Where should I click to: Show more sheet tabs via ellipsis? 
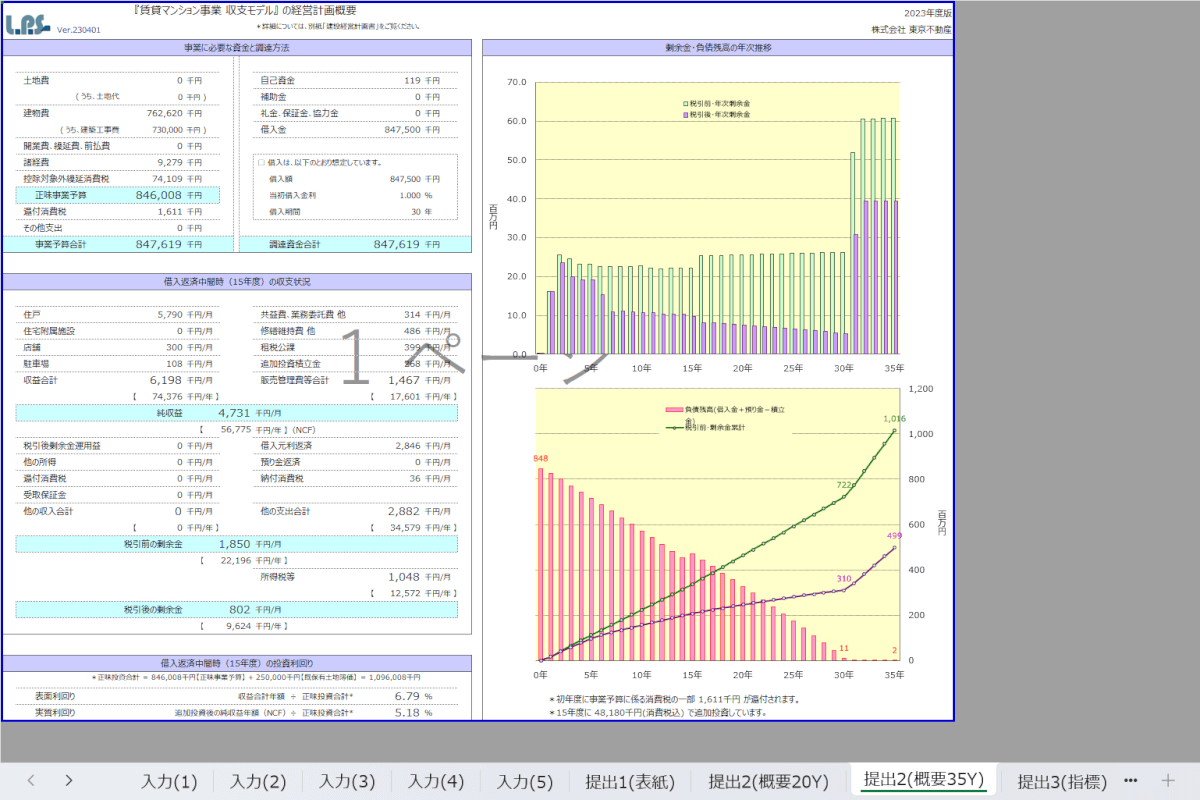click(1131, 780)
